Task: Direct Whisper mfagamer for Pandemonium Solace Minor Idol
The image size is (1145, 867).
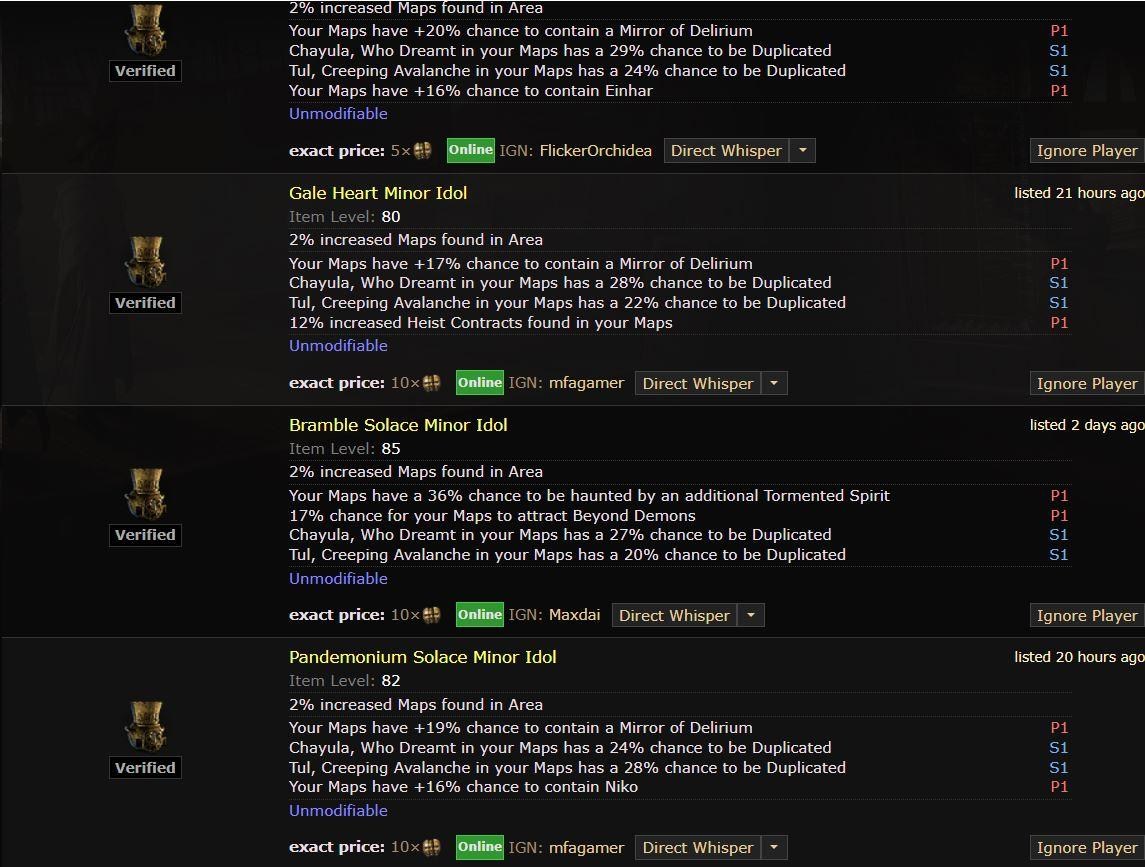Action: (697, 847)
